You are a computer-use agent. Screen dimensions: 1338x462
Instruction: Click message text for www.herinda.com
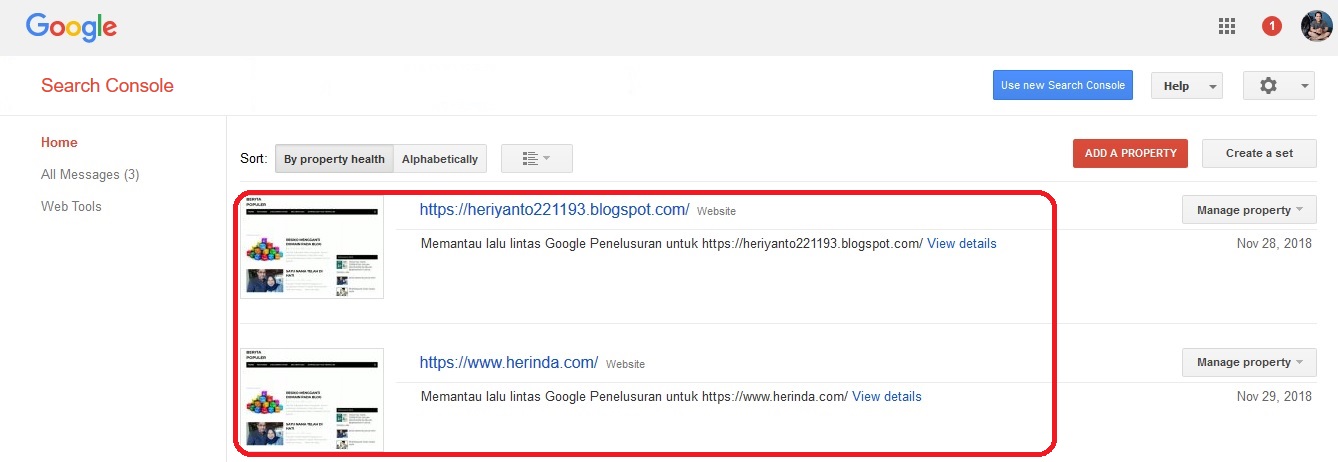pos(634,397)
